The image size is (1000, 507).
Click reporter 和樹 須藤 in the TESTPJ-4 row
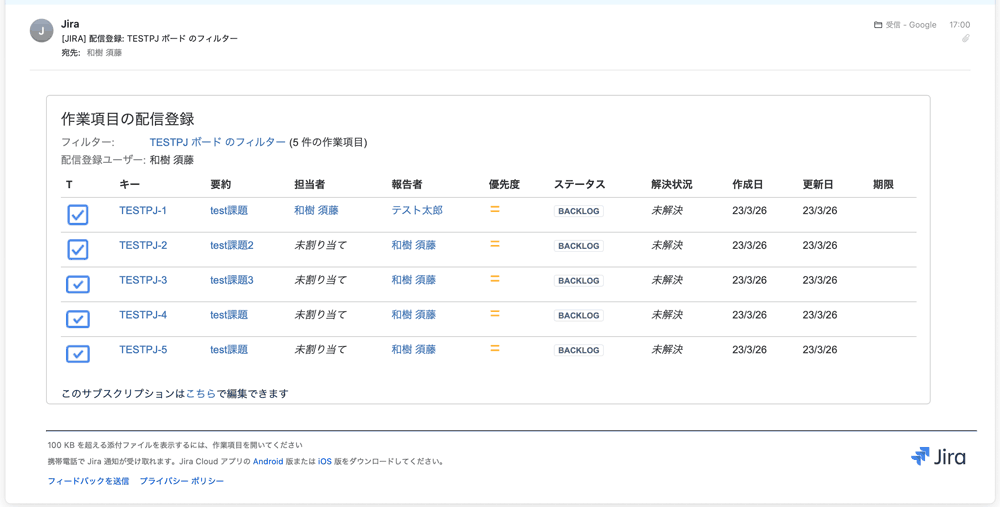(414, 315)
